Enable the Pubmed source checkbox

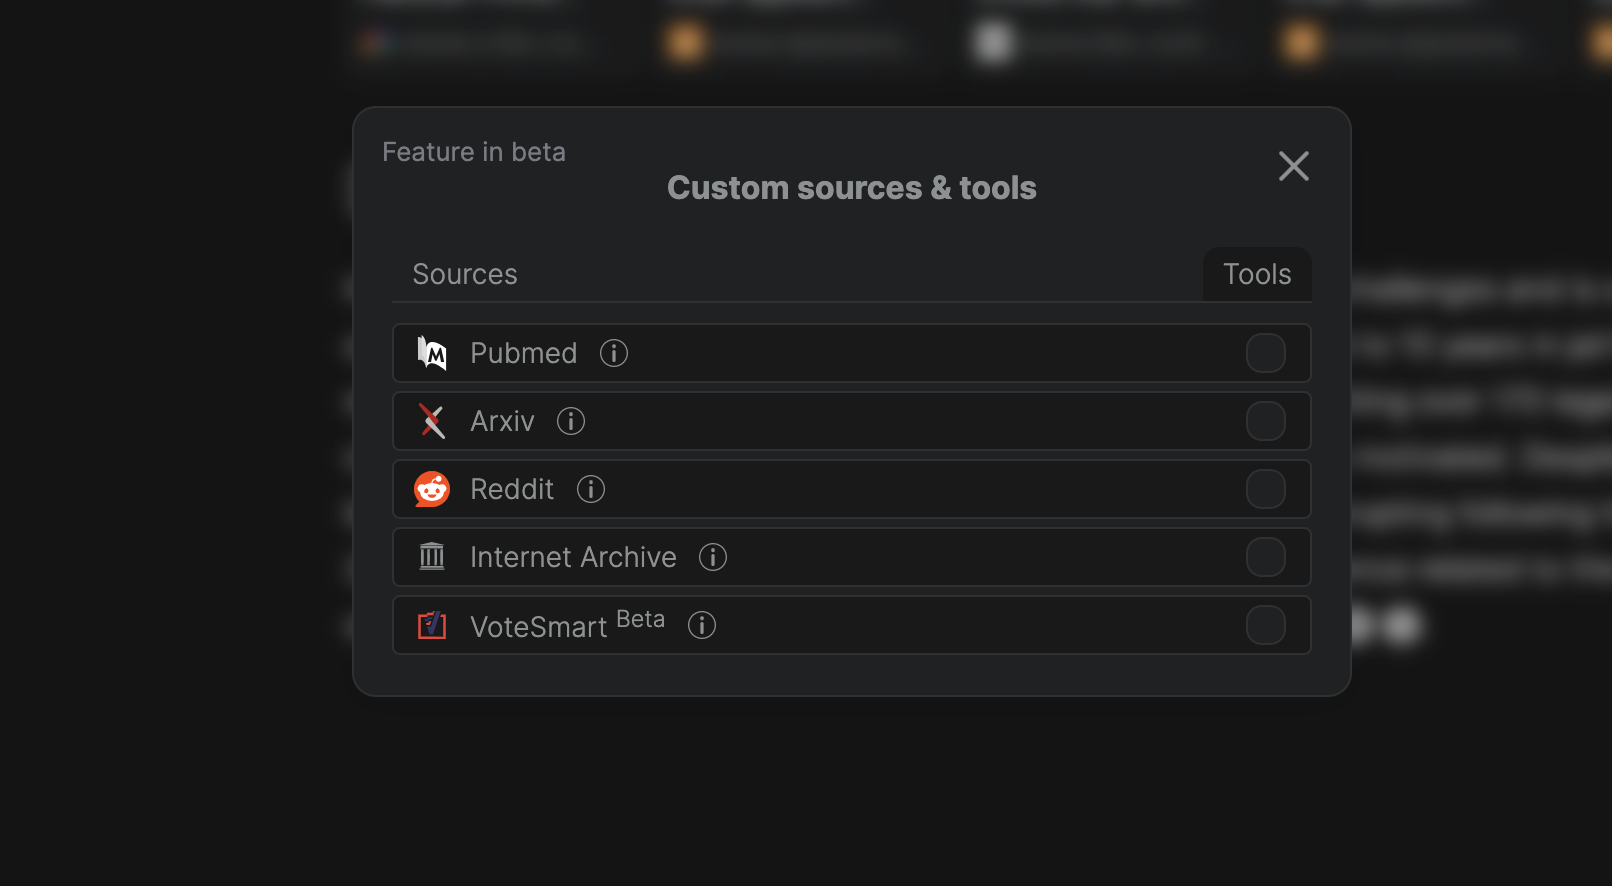[x=1266, y=353]
